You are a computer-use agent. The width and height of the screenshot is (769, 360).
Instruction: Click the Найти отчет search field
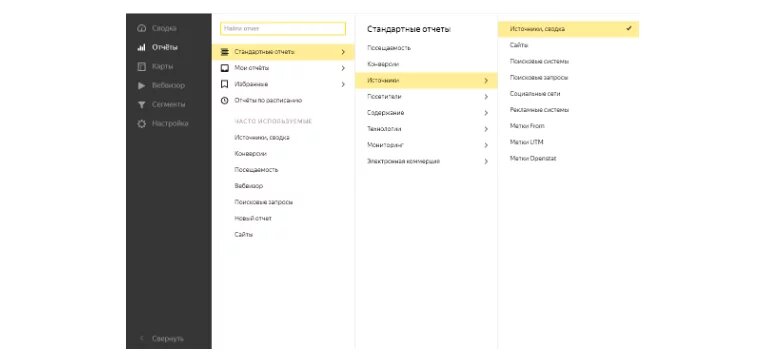(283, 29)
